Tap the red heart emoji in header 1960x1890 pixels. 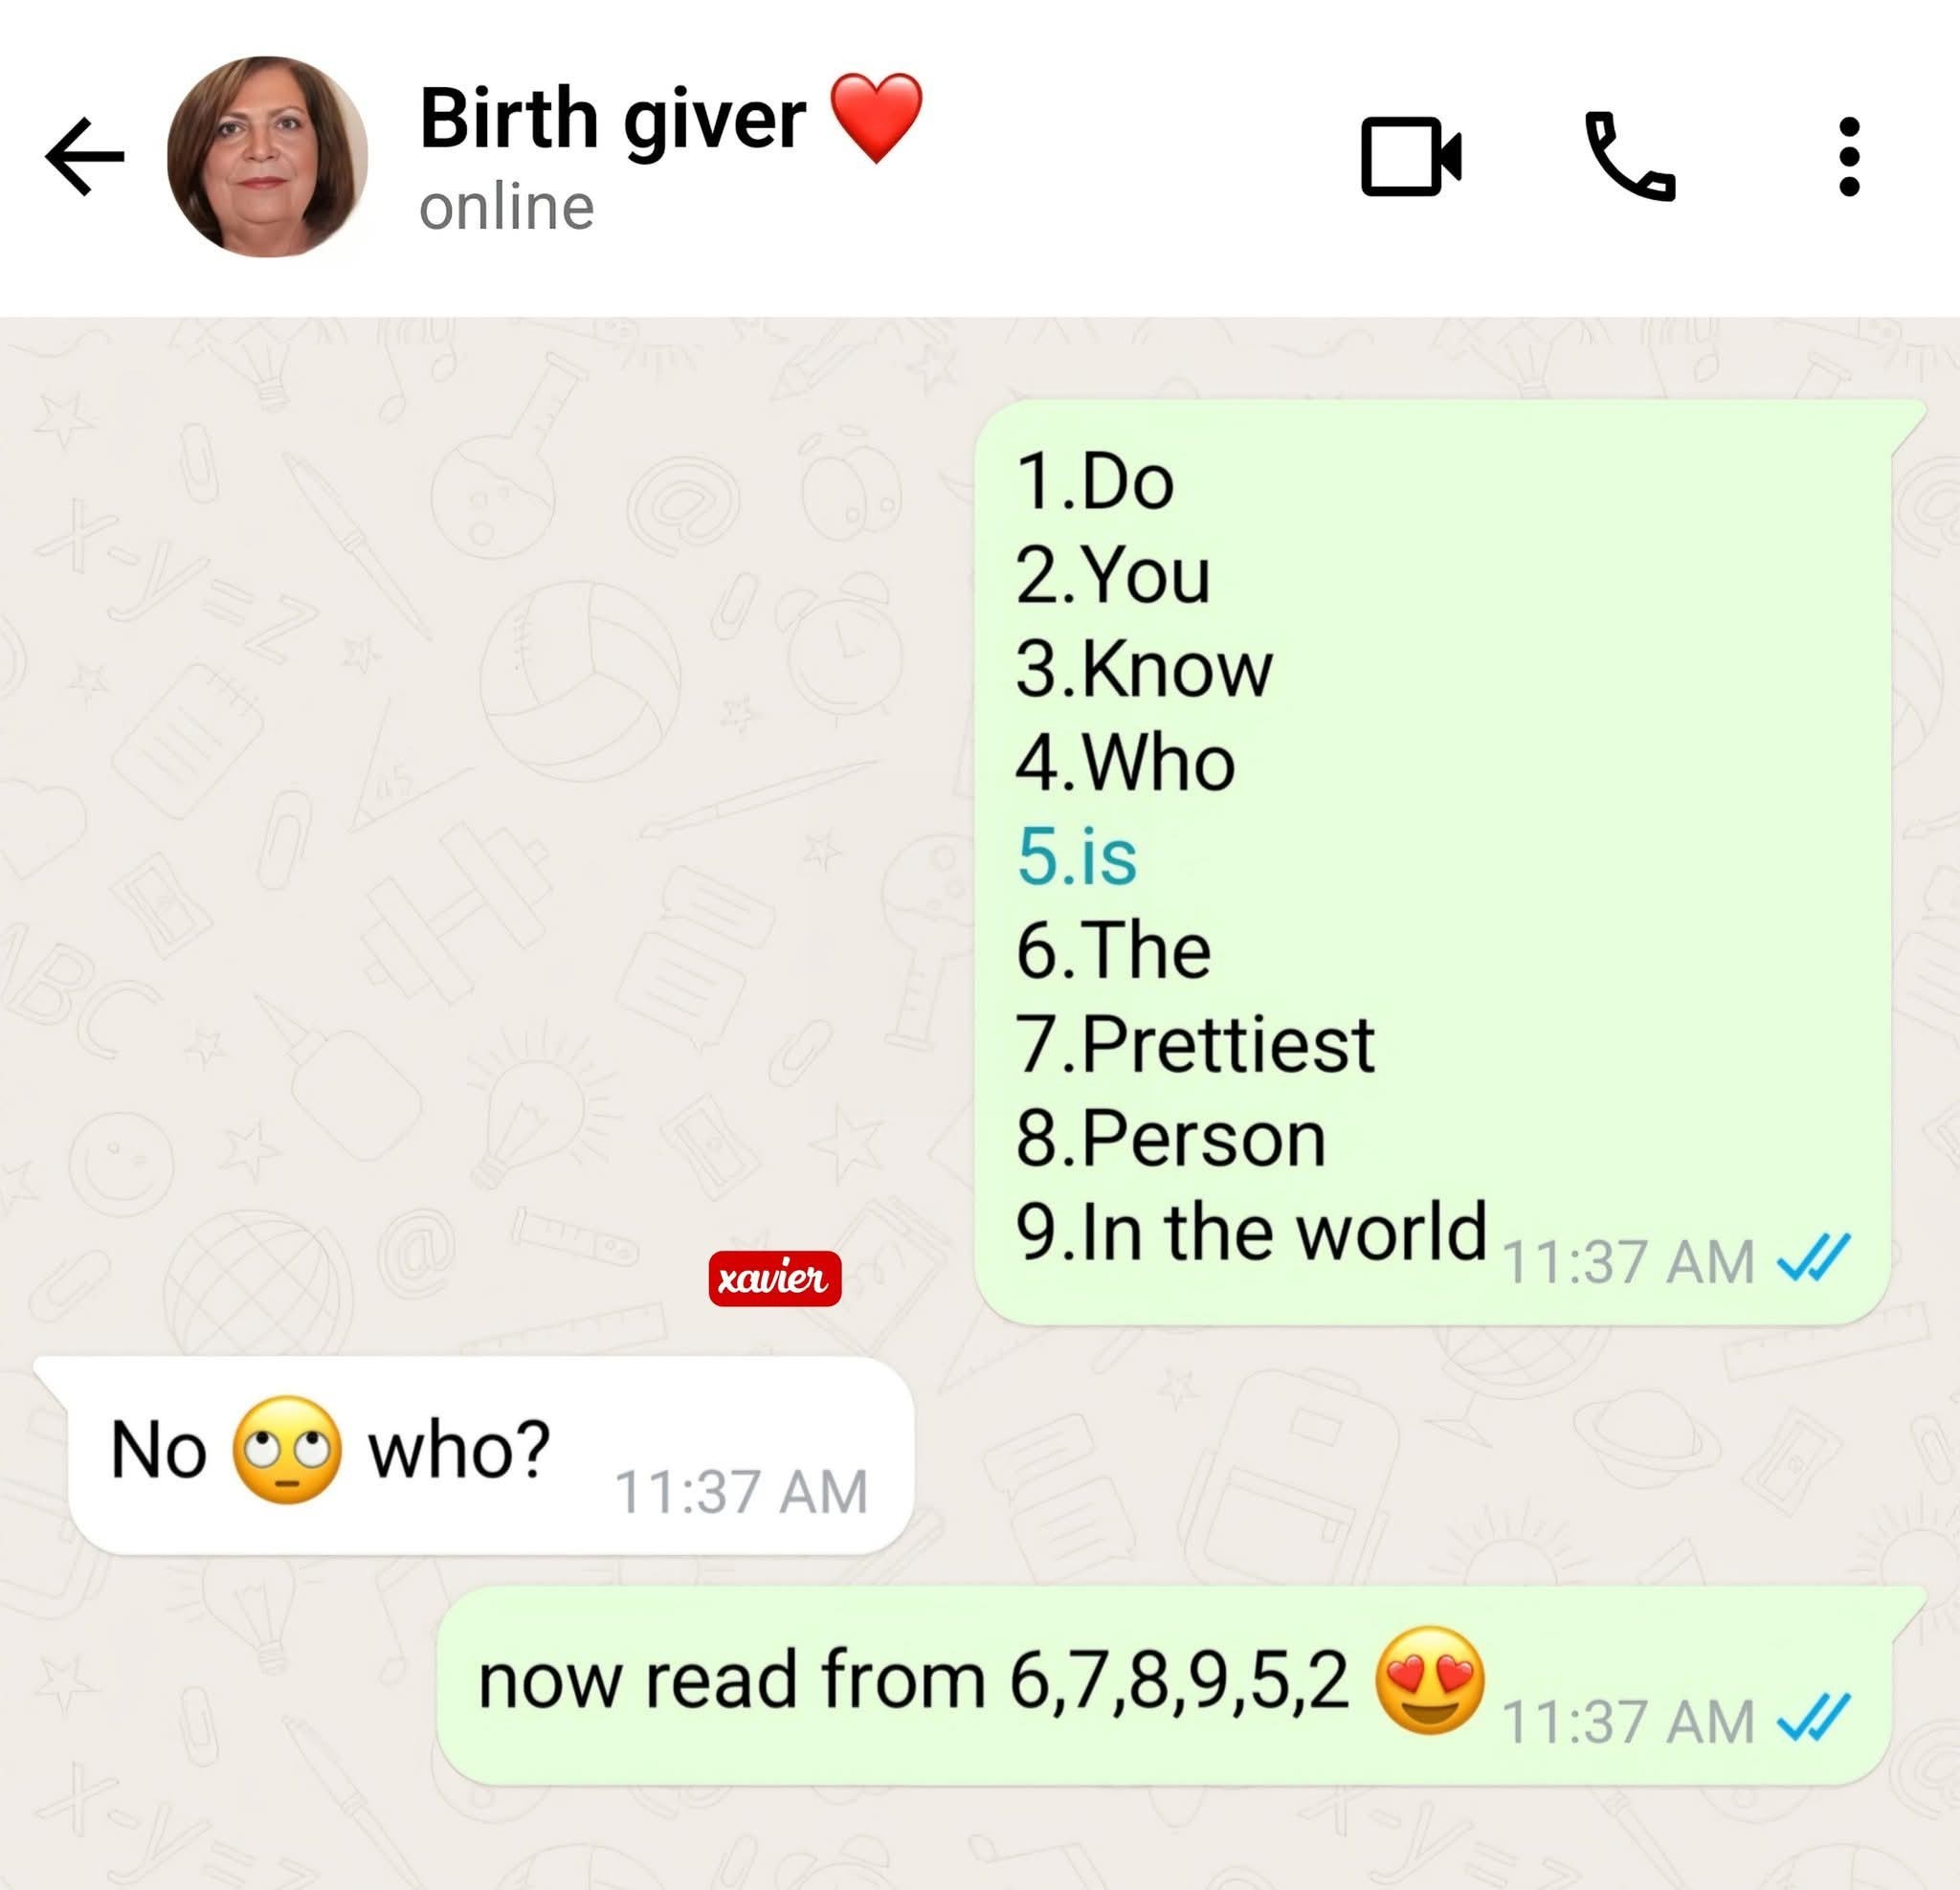877,118
